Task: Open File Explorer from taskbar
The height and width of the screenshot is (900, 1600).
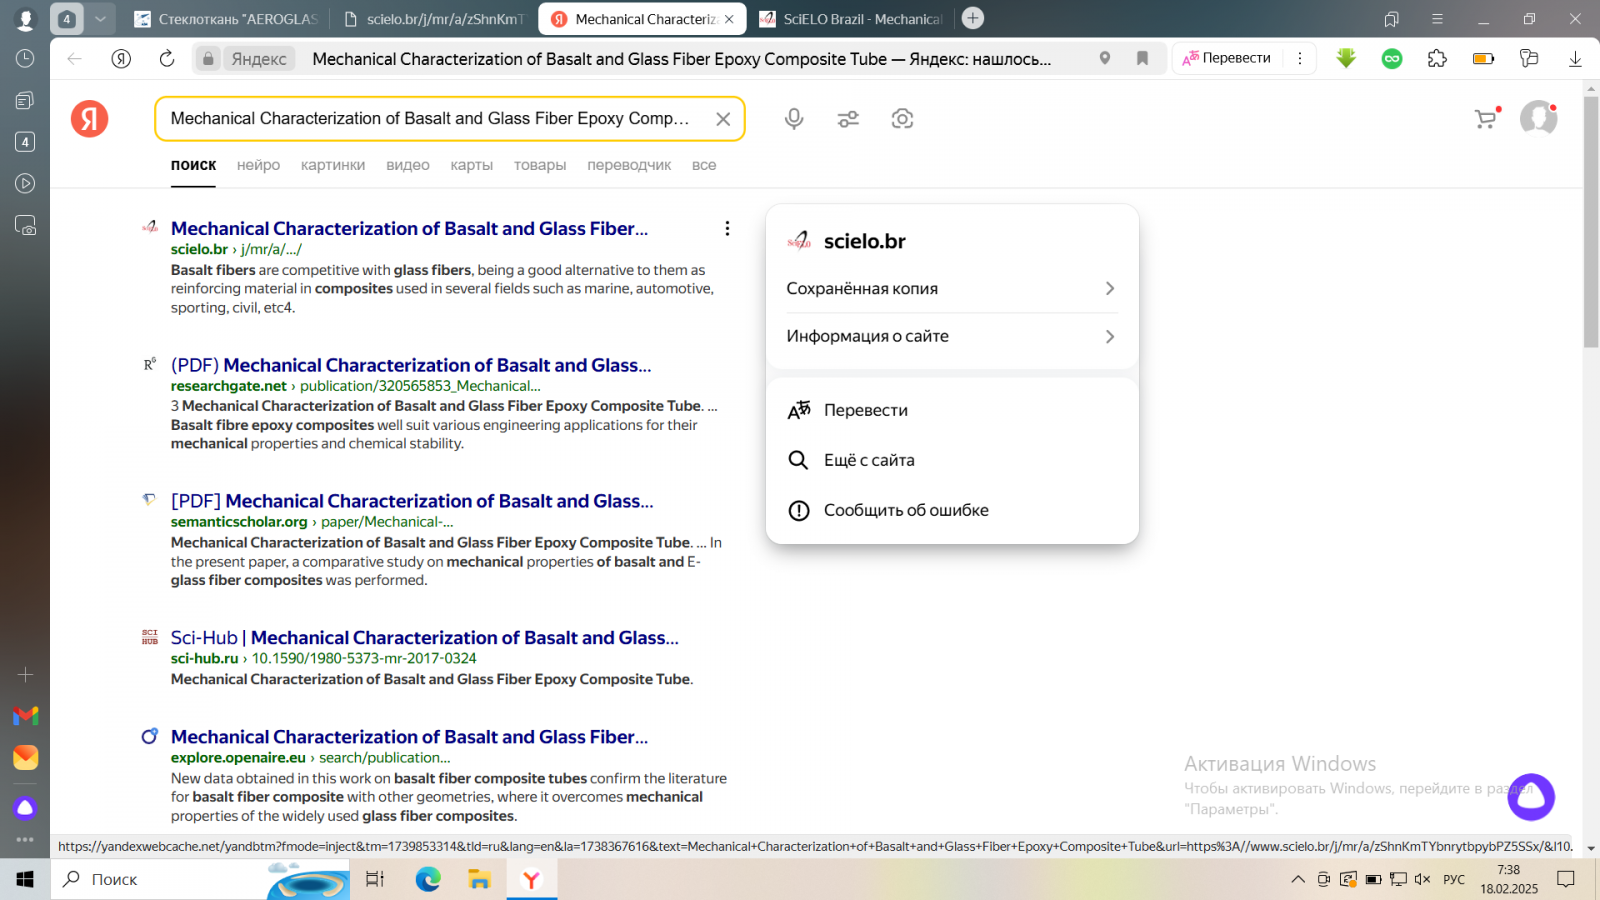Action: [480, 880]
